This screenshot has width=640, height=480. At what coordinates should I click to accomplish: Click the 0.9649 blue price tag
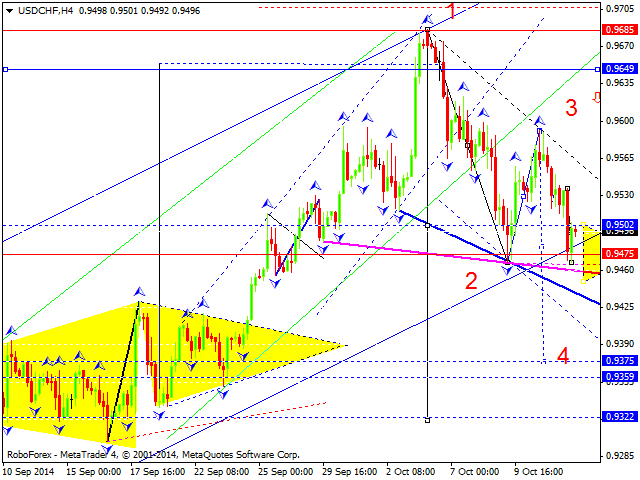(620, 69)
